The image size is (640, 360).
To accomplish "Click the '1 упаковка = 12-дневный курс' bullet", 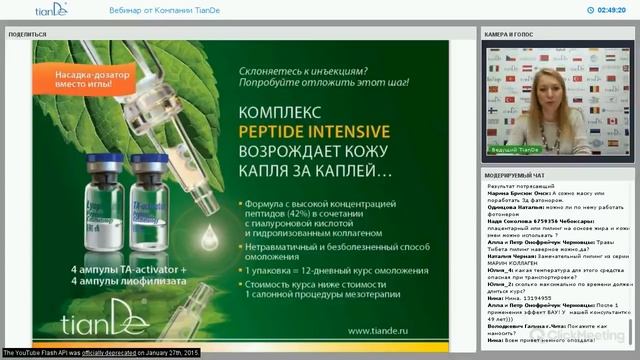I will pos(334,271).
